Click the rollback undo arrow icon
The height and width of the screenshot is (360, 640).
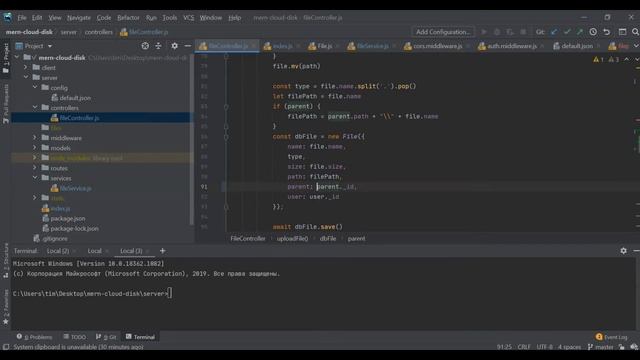point(607,32)
